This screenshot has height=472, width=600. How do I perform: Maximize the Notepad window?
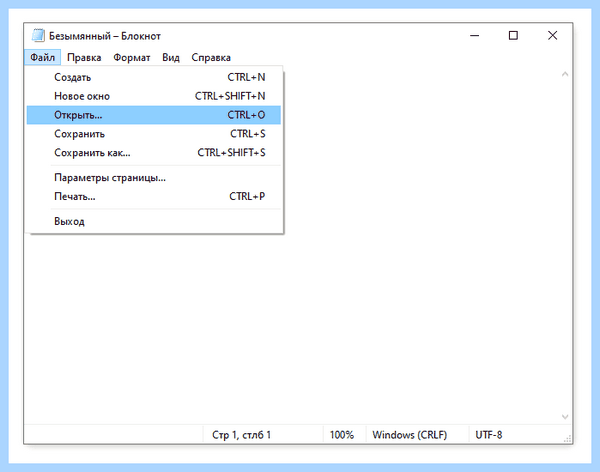[513, 36]
